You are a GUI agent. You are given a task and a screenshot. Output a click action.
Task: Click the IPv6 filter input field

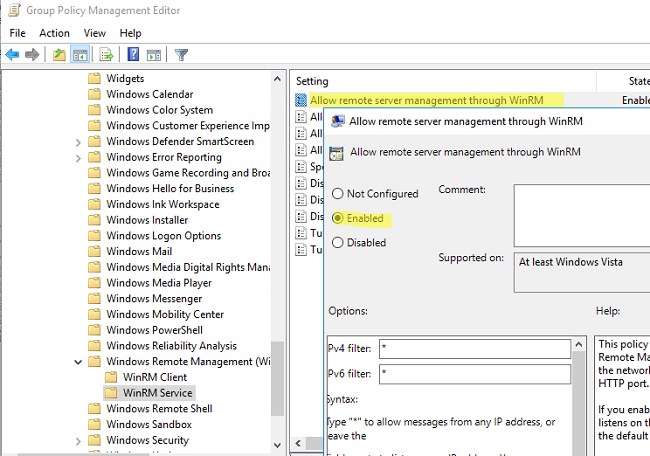(475, 374)
